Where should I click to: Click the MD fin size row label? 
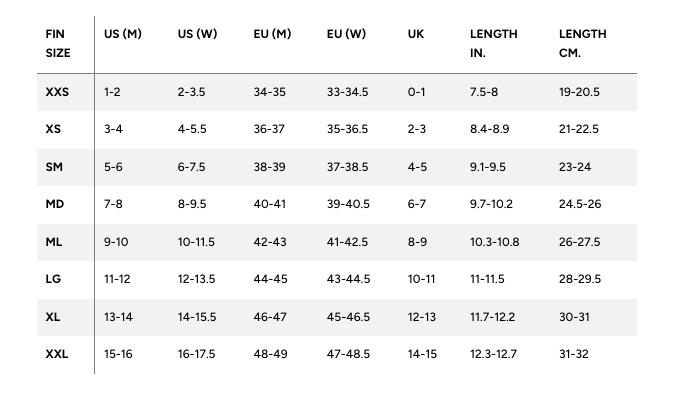click(55, 204)
